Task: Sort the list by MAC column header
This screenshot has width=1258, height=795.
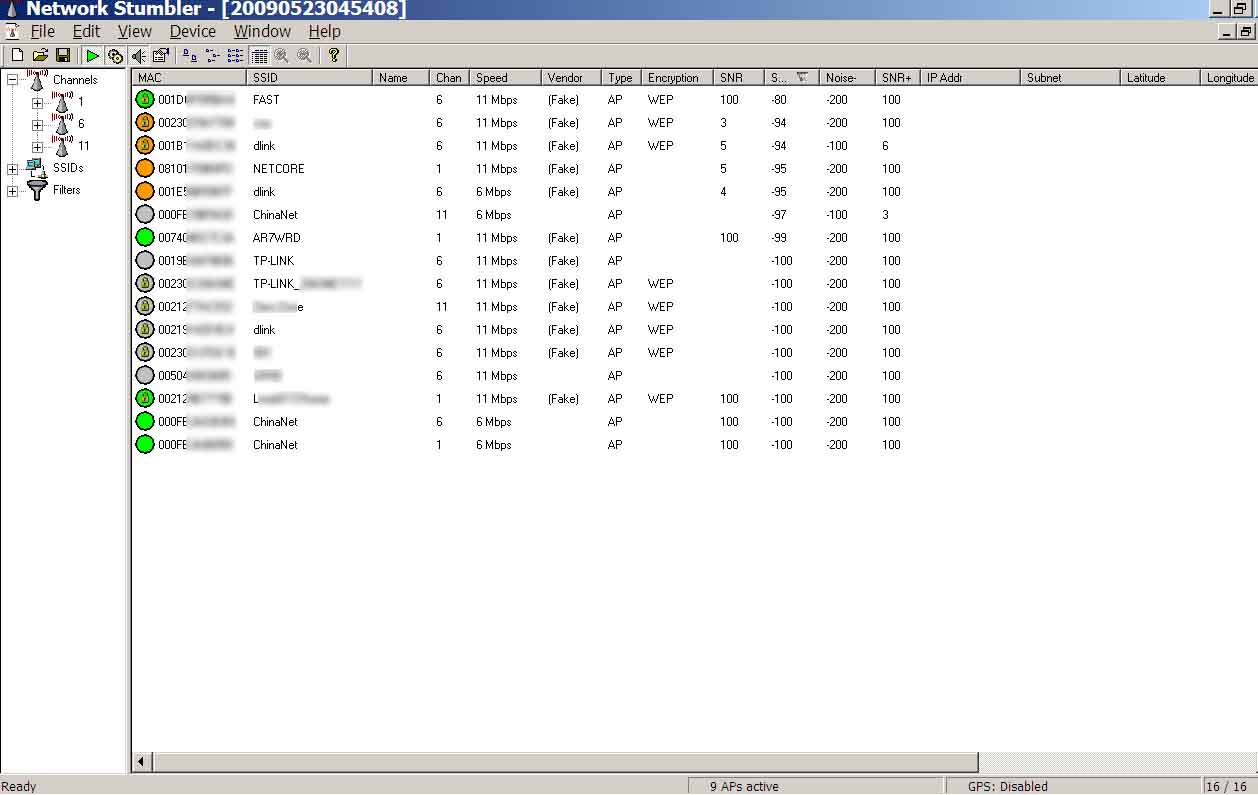Action: point(189,77)
